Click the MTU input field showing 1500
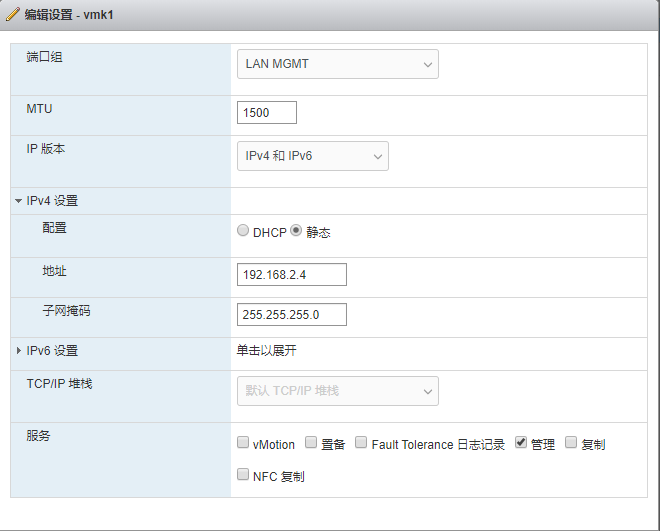 (x=267, y=113)
